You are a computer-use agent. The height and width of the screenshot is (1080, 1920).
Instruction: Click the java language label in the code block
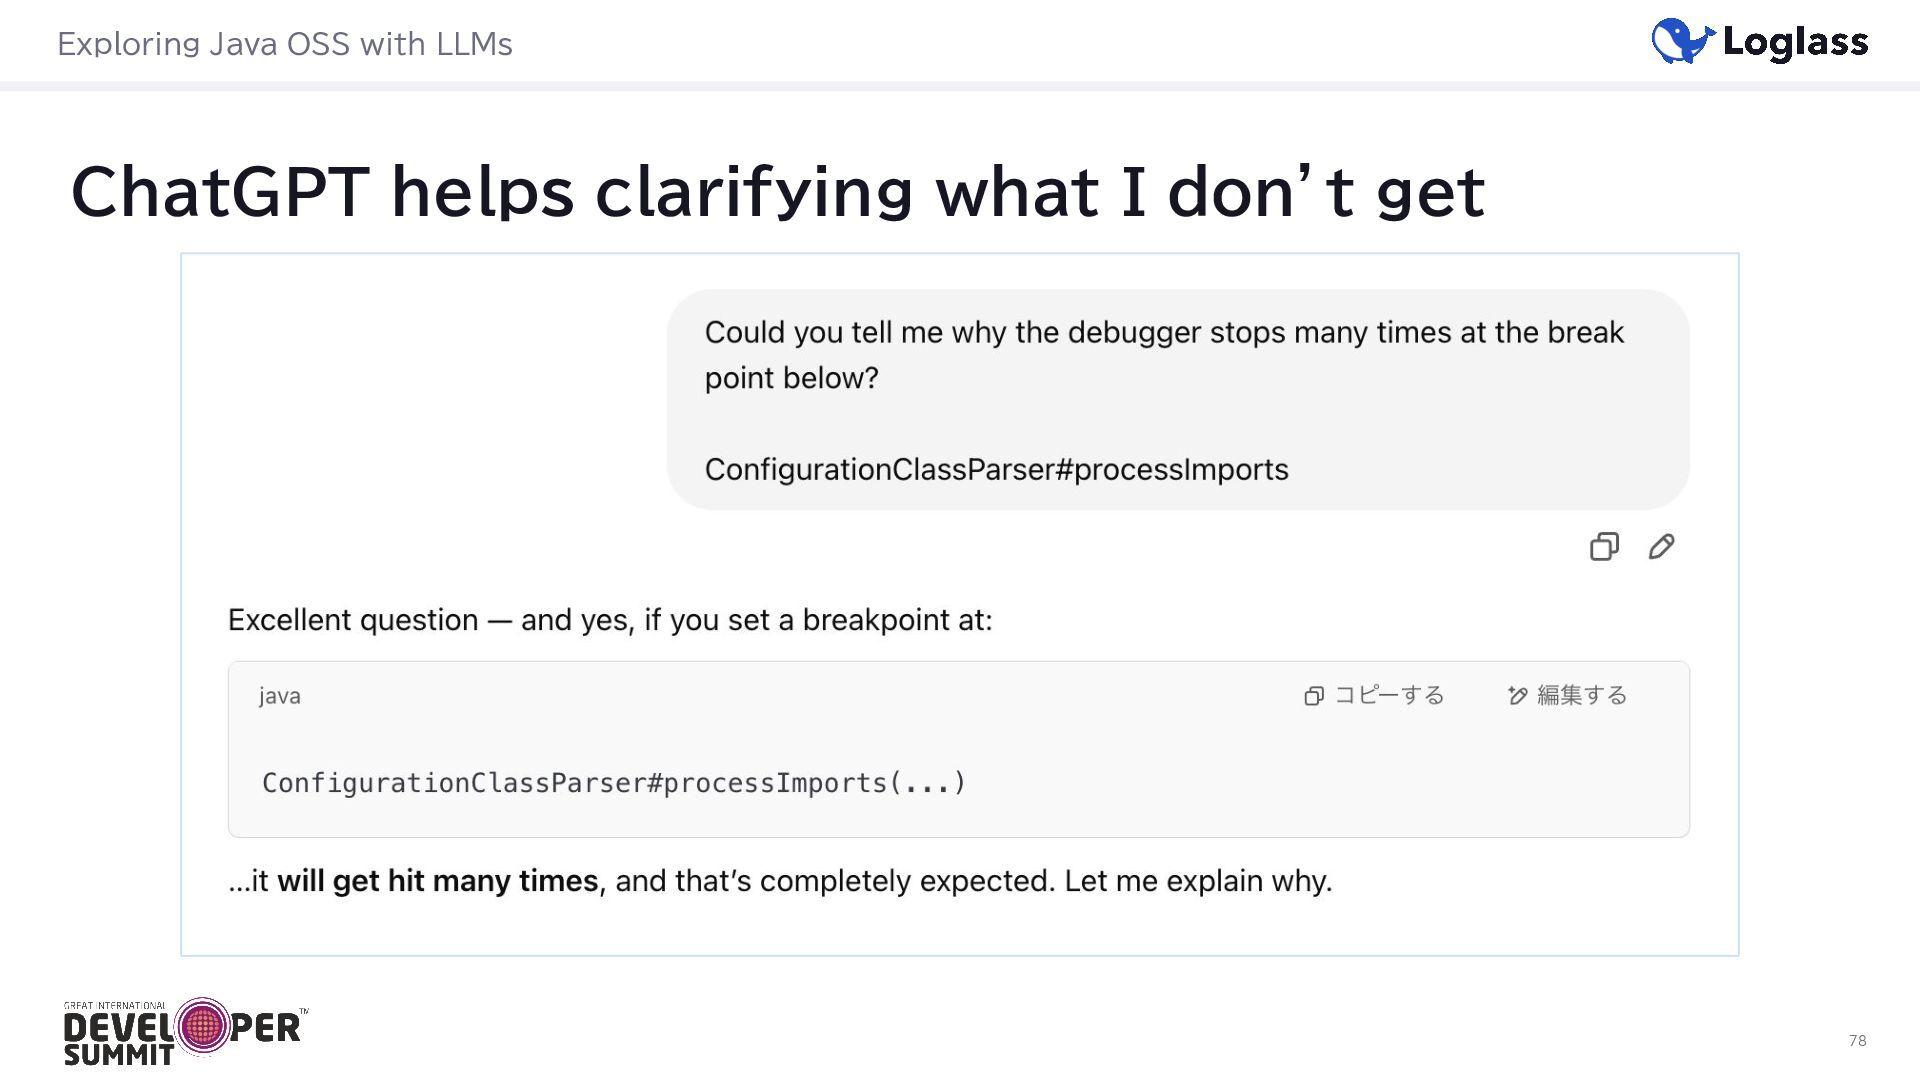tap(279, 696)
